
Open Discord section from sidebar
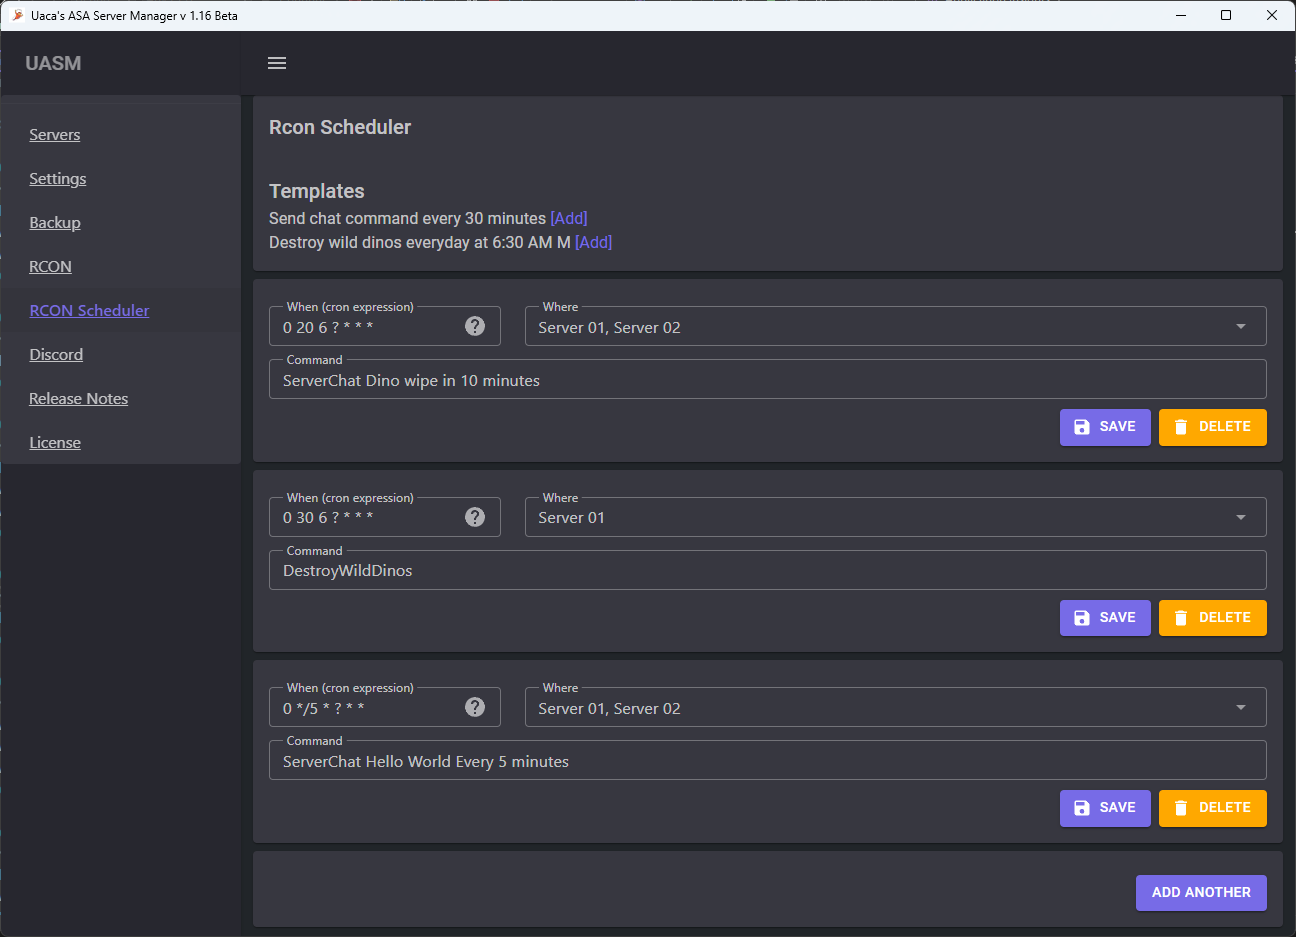tap(56, 355)
